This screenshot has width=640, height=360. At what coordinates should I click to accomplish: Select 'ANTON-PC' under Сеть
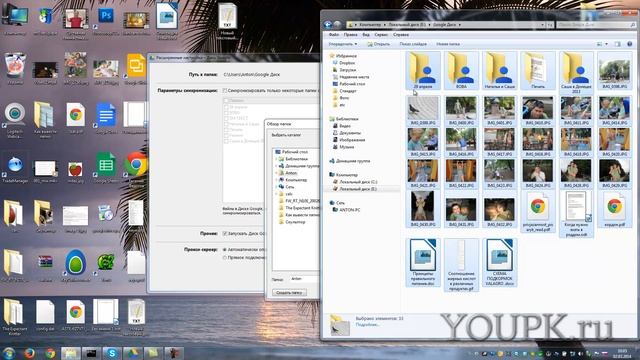[347, 210]
